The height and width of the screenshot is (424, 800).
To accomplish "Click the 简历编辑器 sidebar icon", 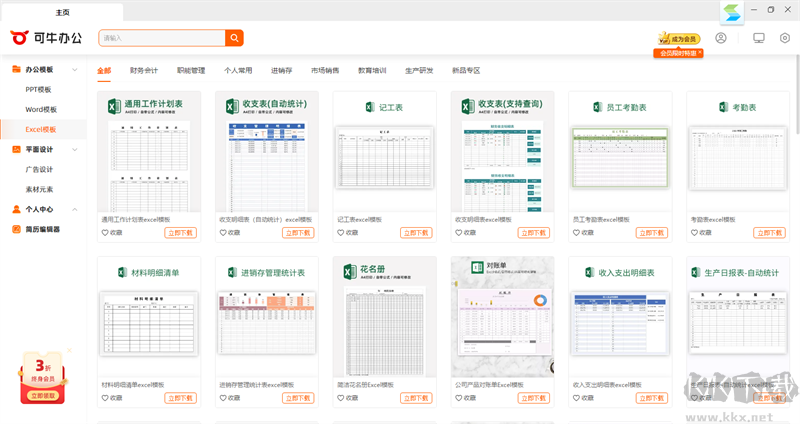I will coord(16,229).
